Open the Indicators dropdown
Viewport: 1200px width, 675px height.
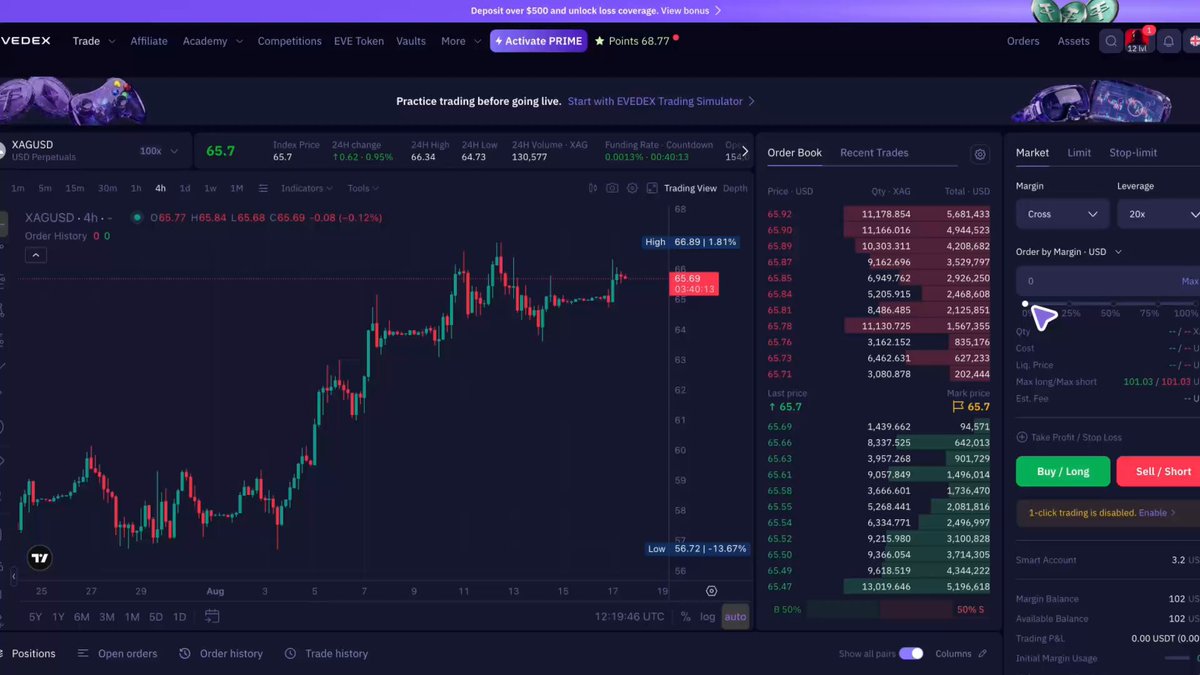(307, 188)
